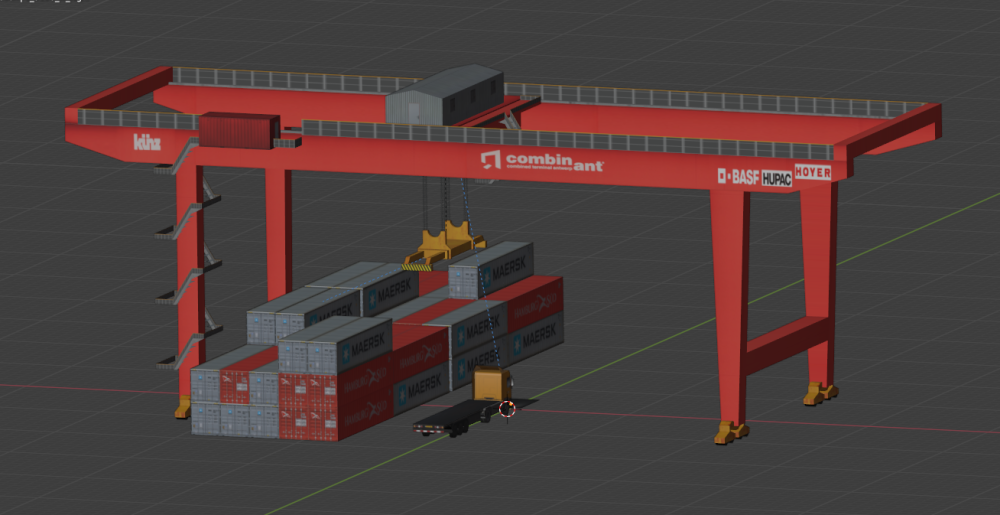Select the hoist cables above the spreader
Viewport: 1000px width, 515px height.
[443, 200]
